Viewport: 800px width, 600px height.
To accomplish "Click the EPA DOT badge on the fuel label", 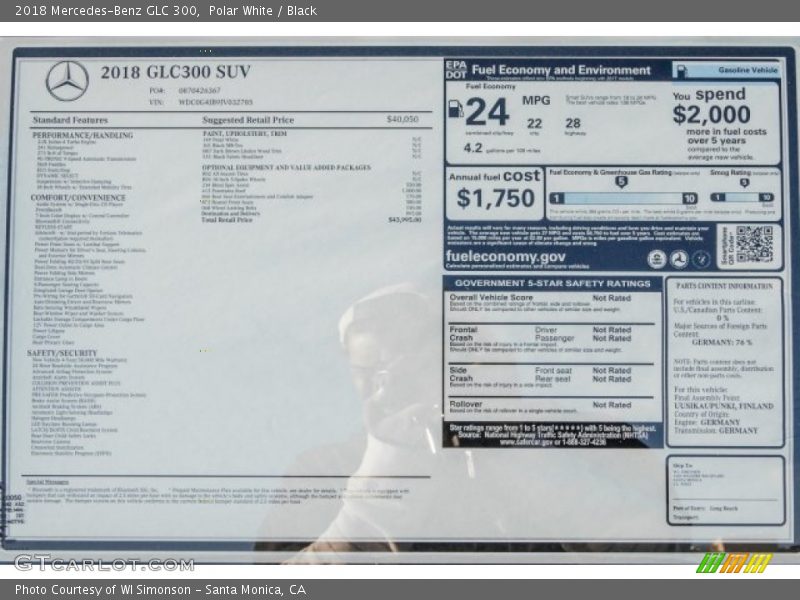I will point(456,70).
